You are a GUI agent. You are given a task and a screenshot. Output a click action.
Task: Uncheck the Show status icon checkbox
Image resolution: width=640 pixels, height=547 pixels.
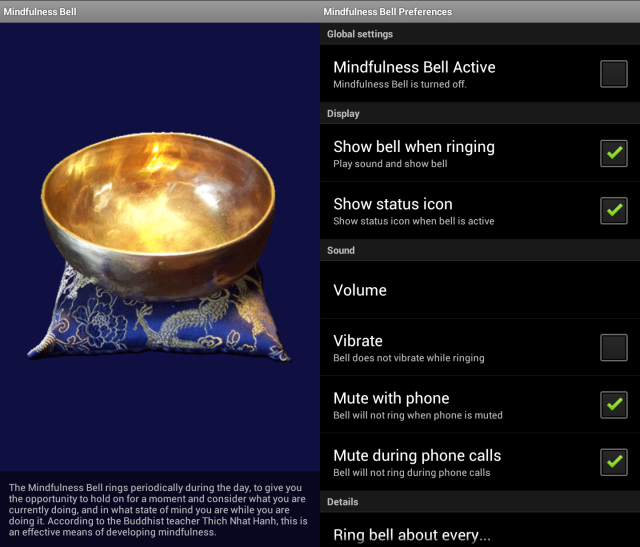pos(613,211)
